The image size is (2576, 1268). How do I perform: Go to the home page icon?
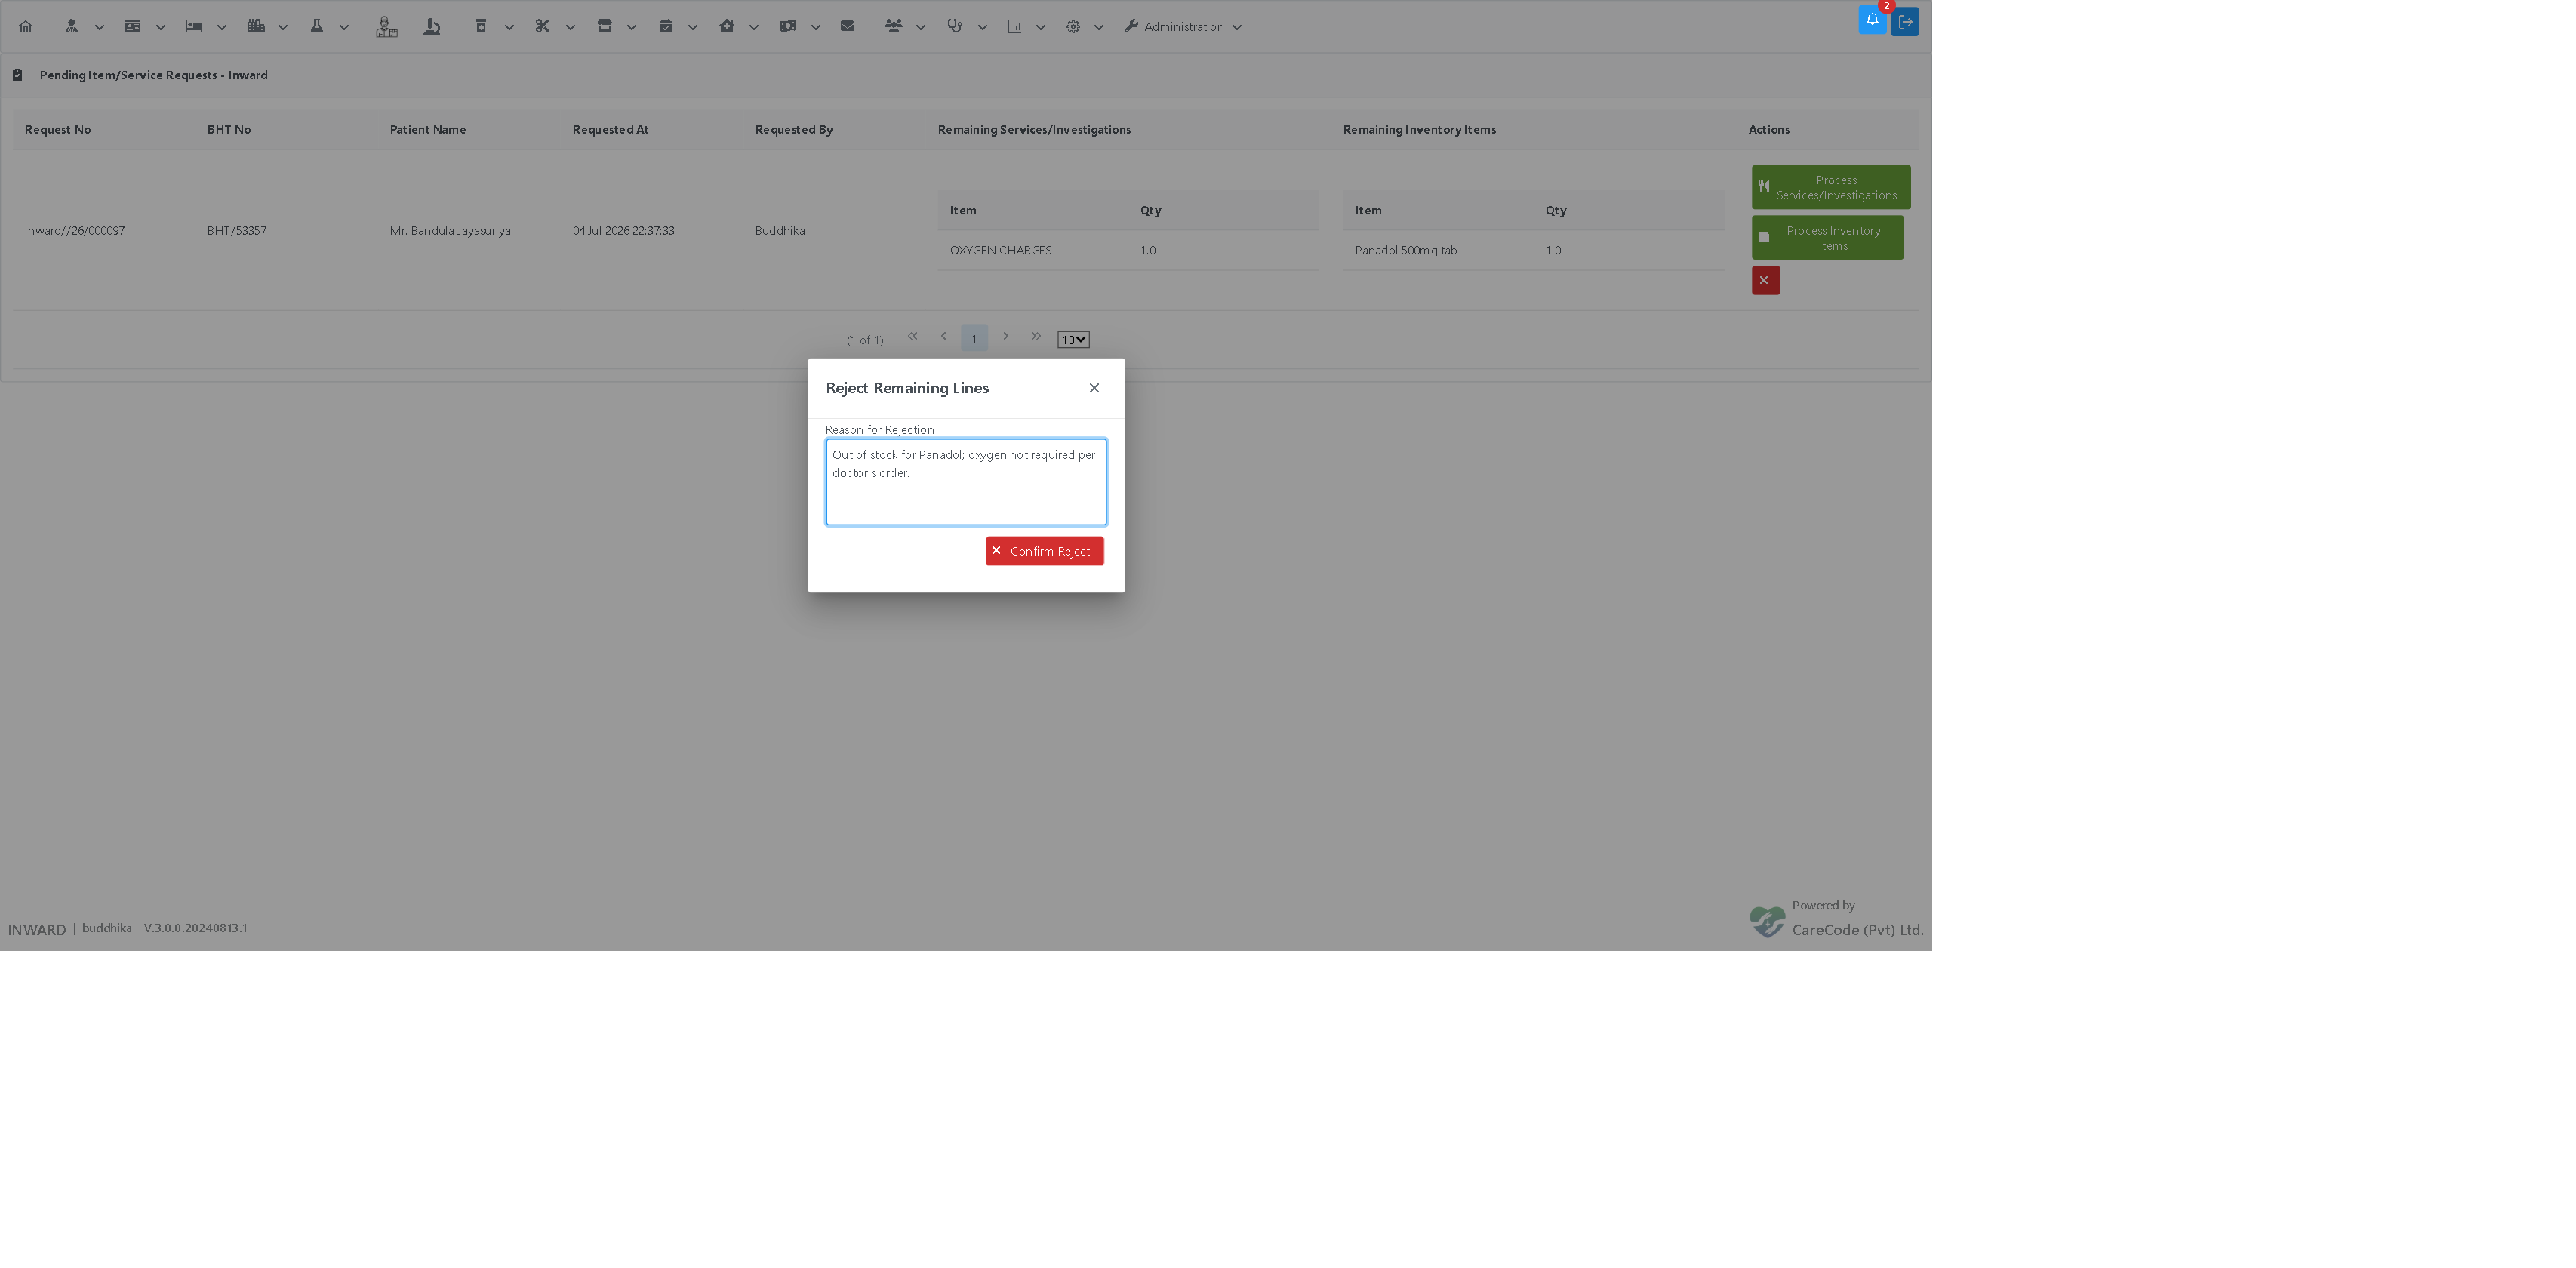26,27
